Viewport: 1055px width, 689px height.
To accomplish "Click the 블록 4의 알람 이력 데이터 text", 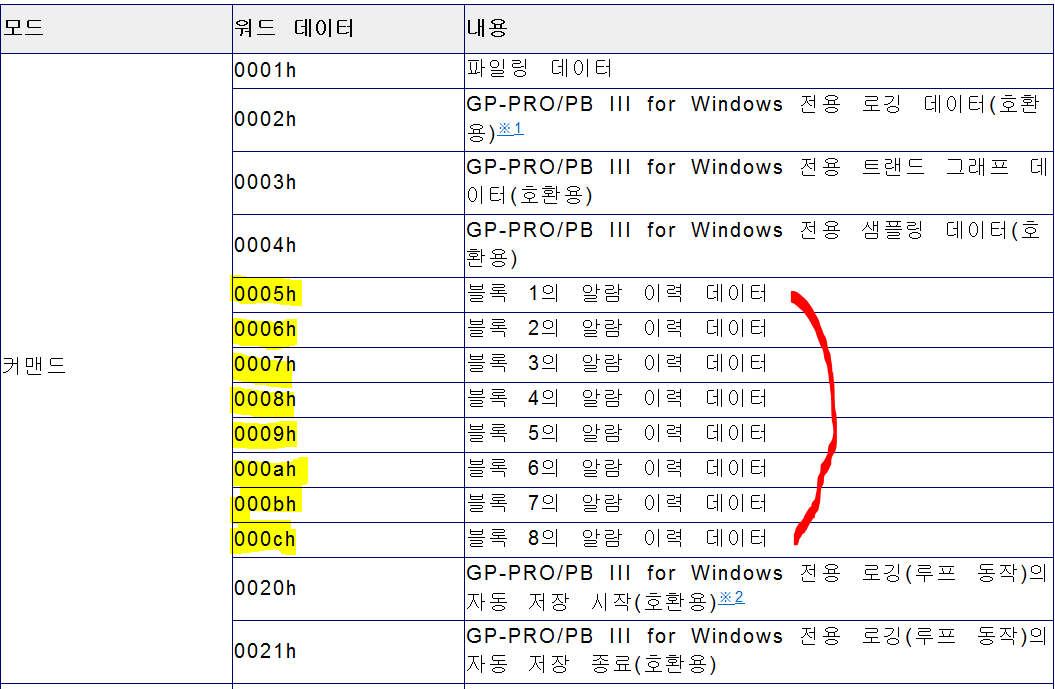I will click(x=617, y=398).
